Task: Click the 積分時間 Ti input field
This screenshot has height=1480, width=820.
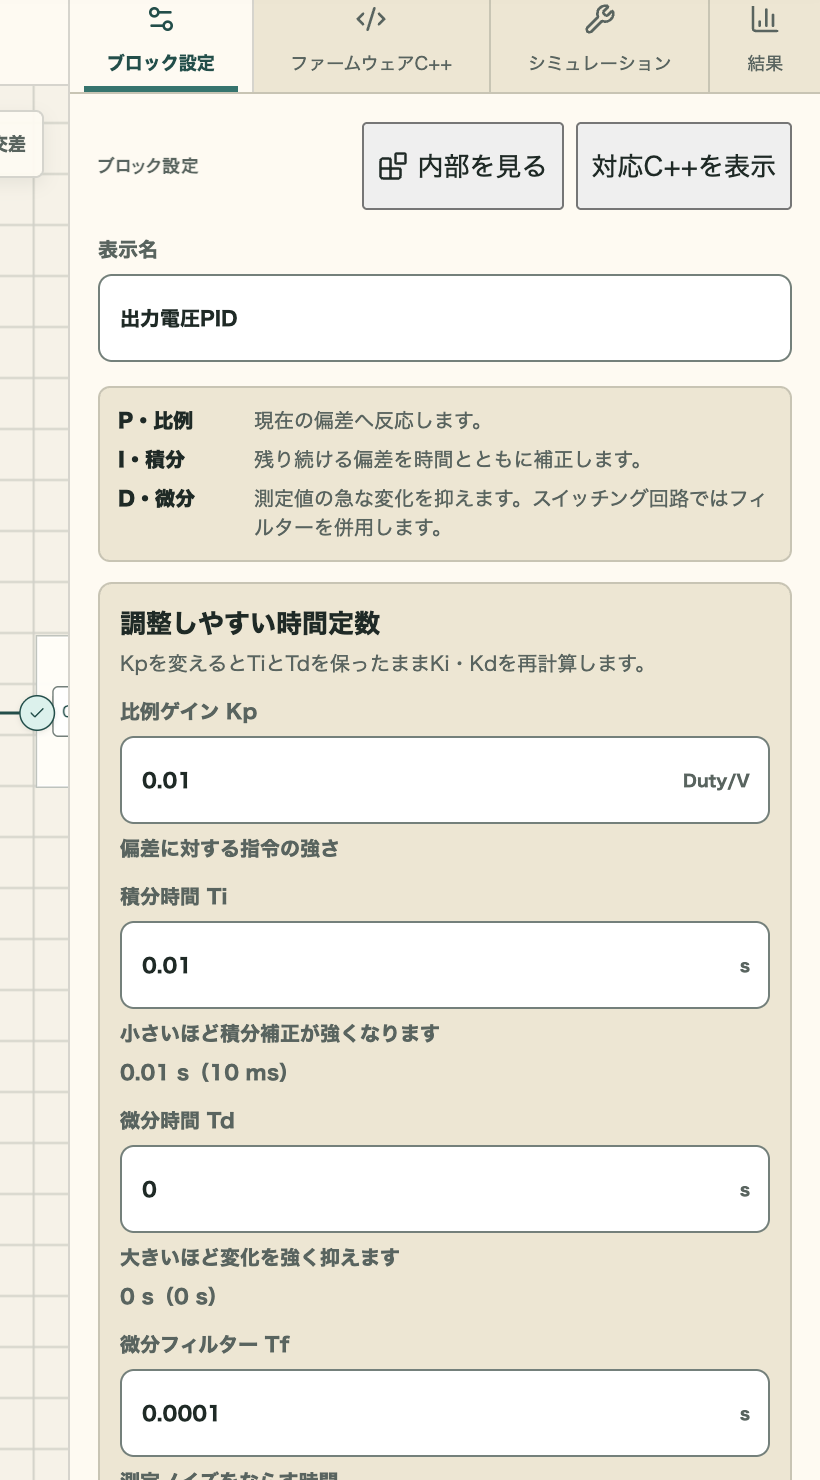Action: point(445,965)
